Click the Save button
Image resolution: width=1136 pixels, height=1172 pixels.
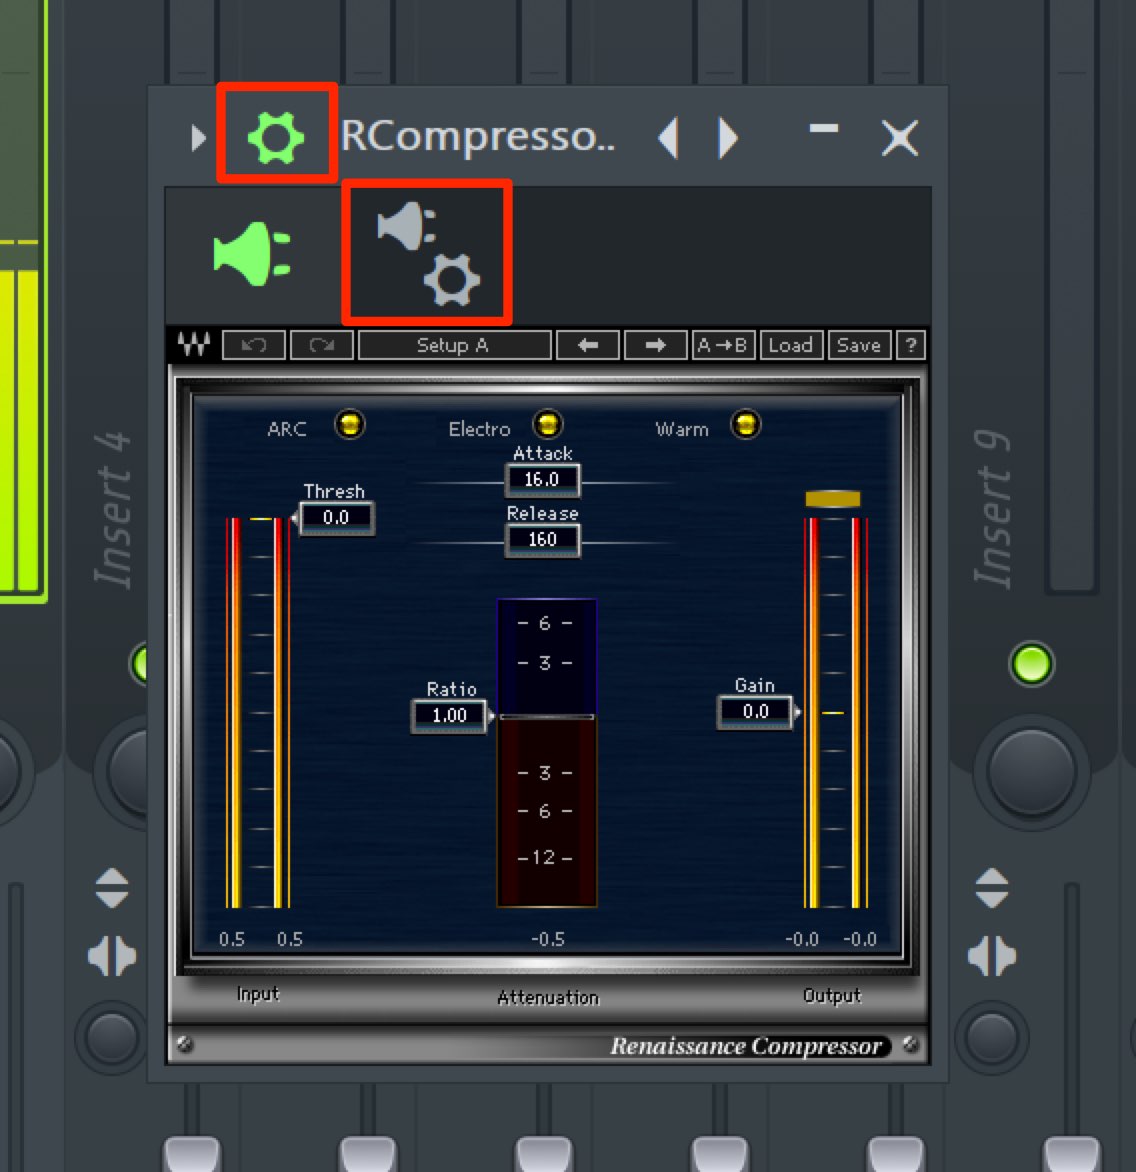859,345
